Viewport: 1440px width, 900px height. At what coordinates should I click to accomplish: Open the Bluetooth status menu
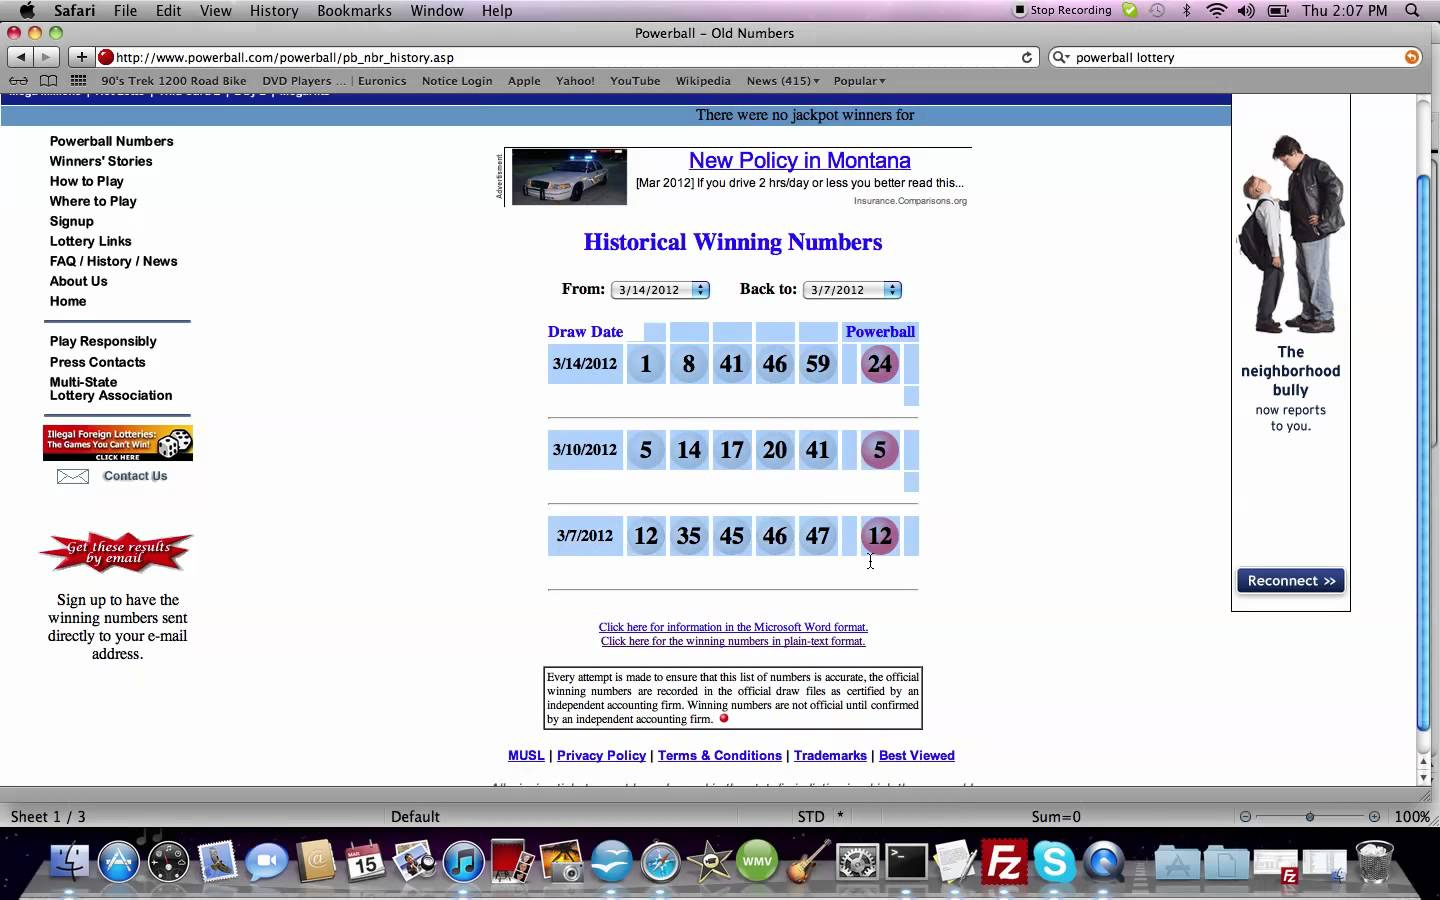coord(1187,10)
